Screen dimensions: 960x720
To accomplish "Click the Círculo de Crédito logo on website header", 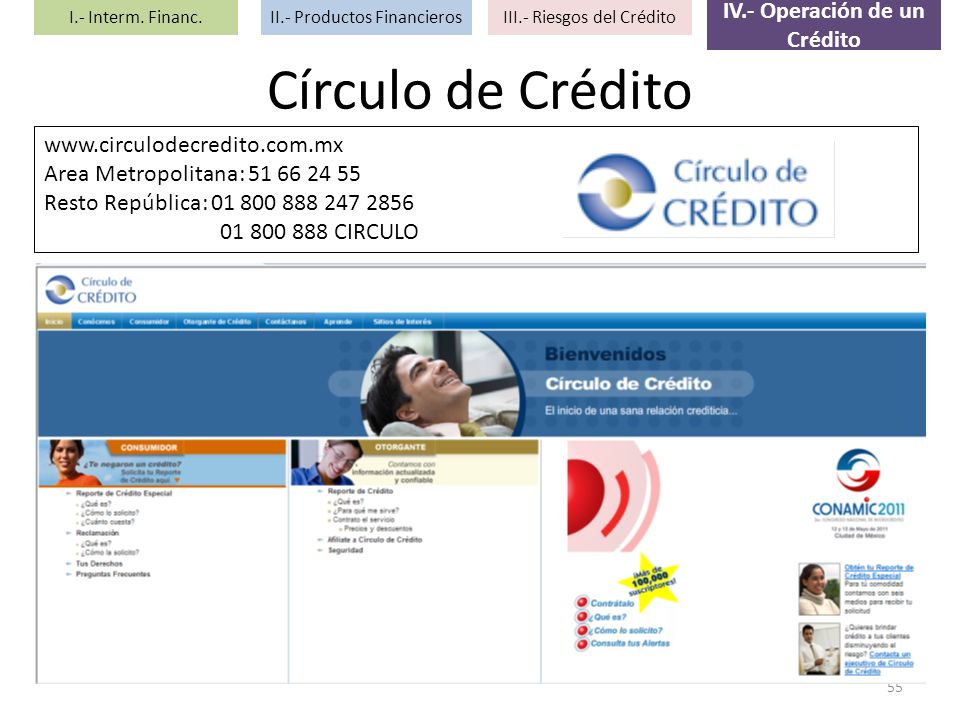I will (x=91, y=290).
